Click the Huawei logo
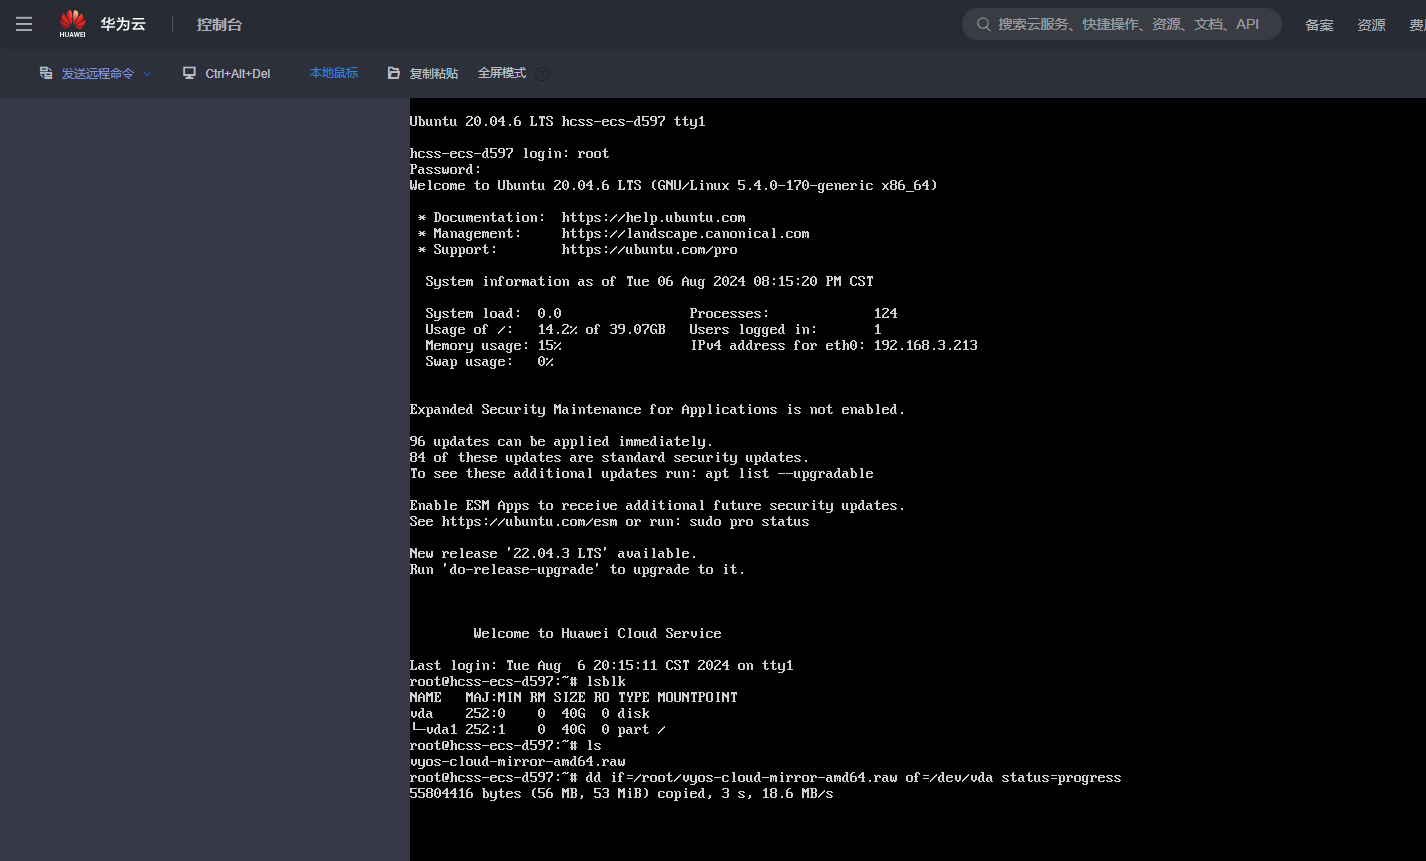This screenshot has height=861, width=1426. click(72, 23)
